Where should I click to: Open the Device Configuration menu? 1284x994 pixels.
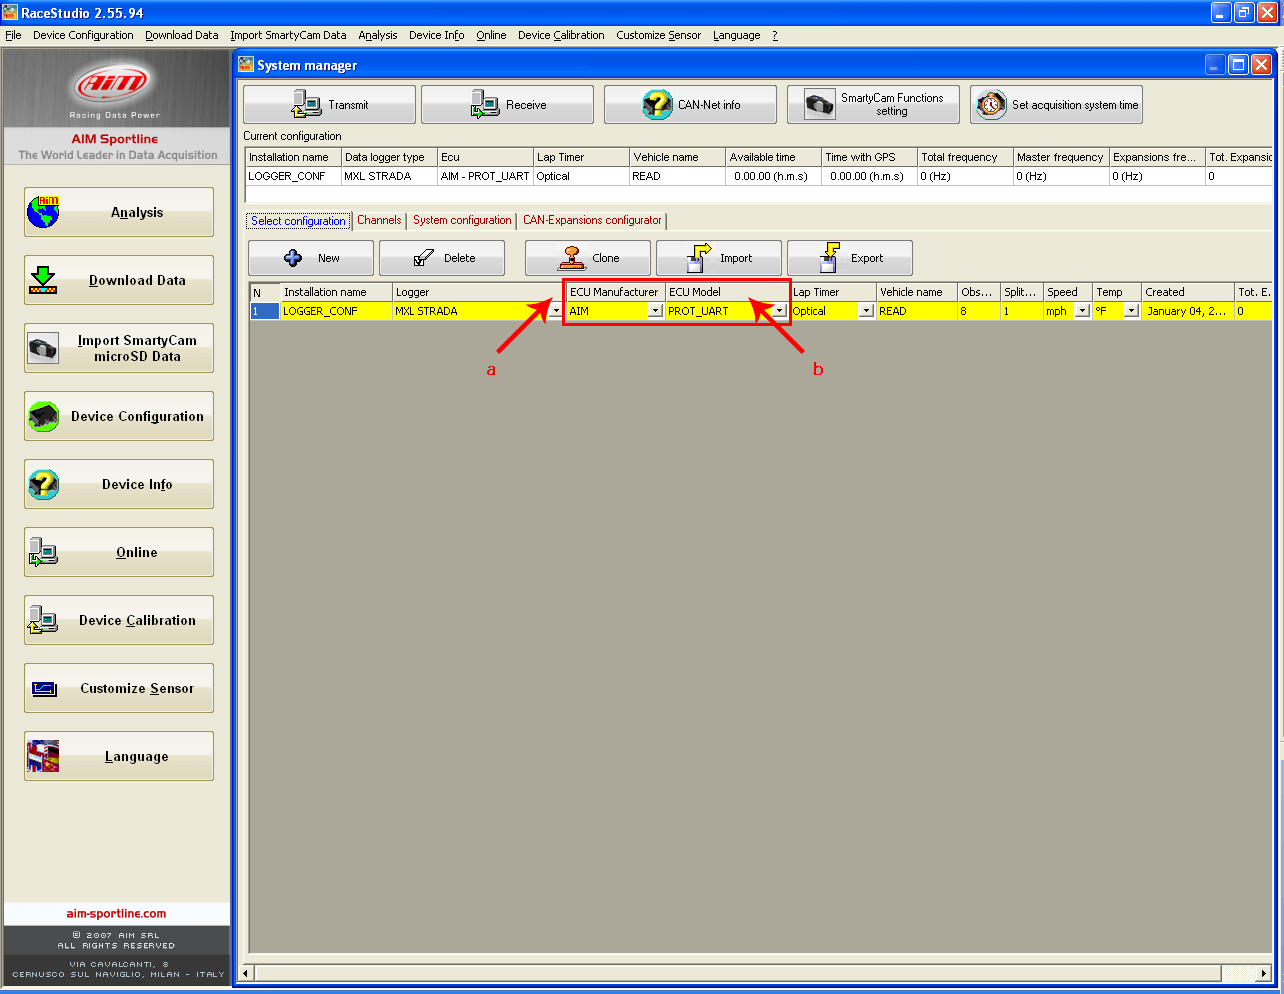(83, 35)
